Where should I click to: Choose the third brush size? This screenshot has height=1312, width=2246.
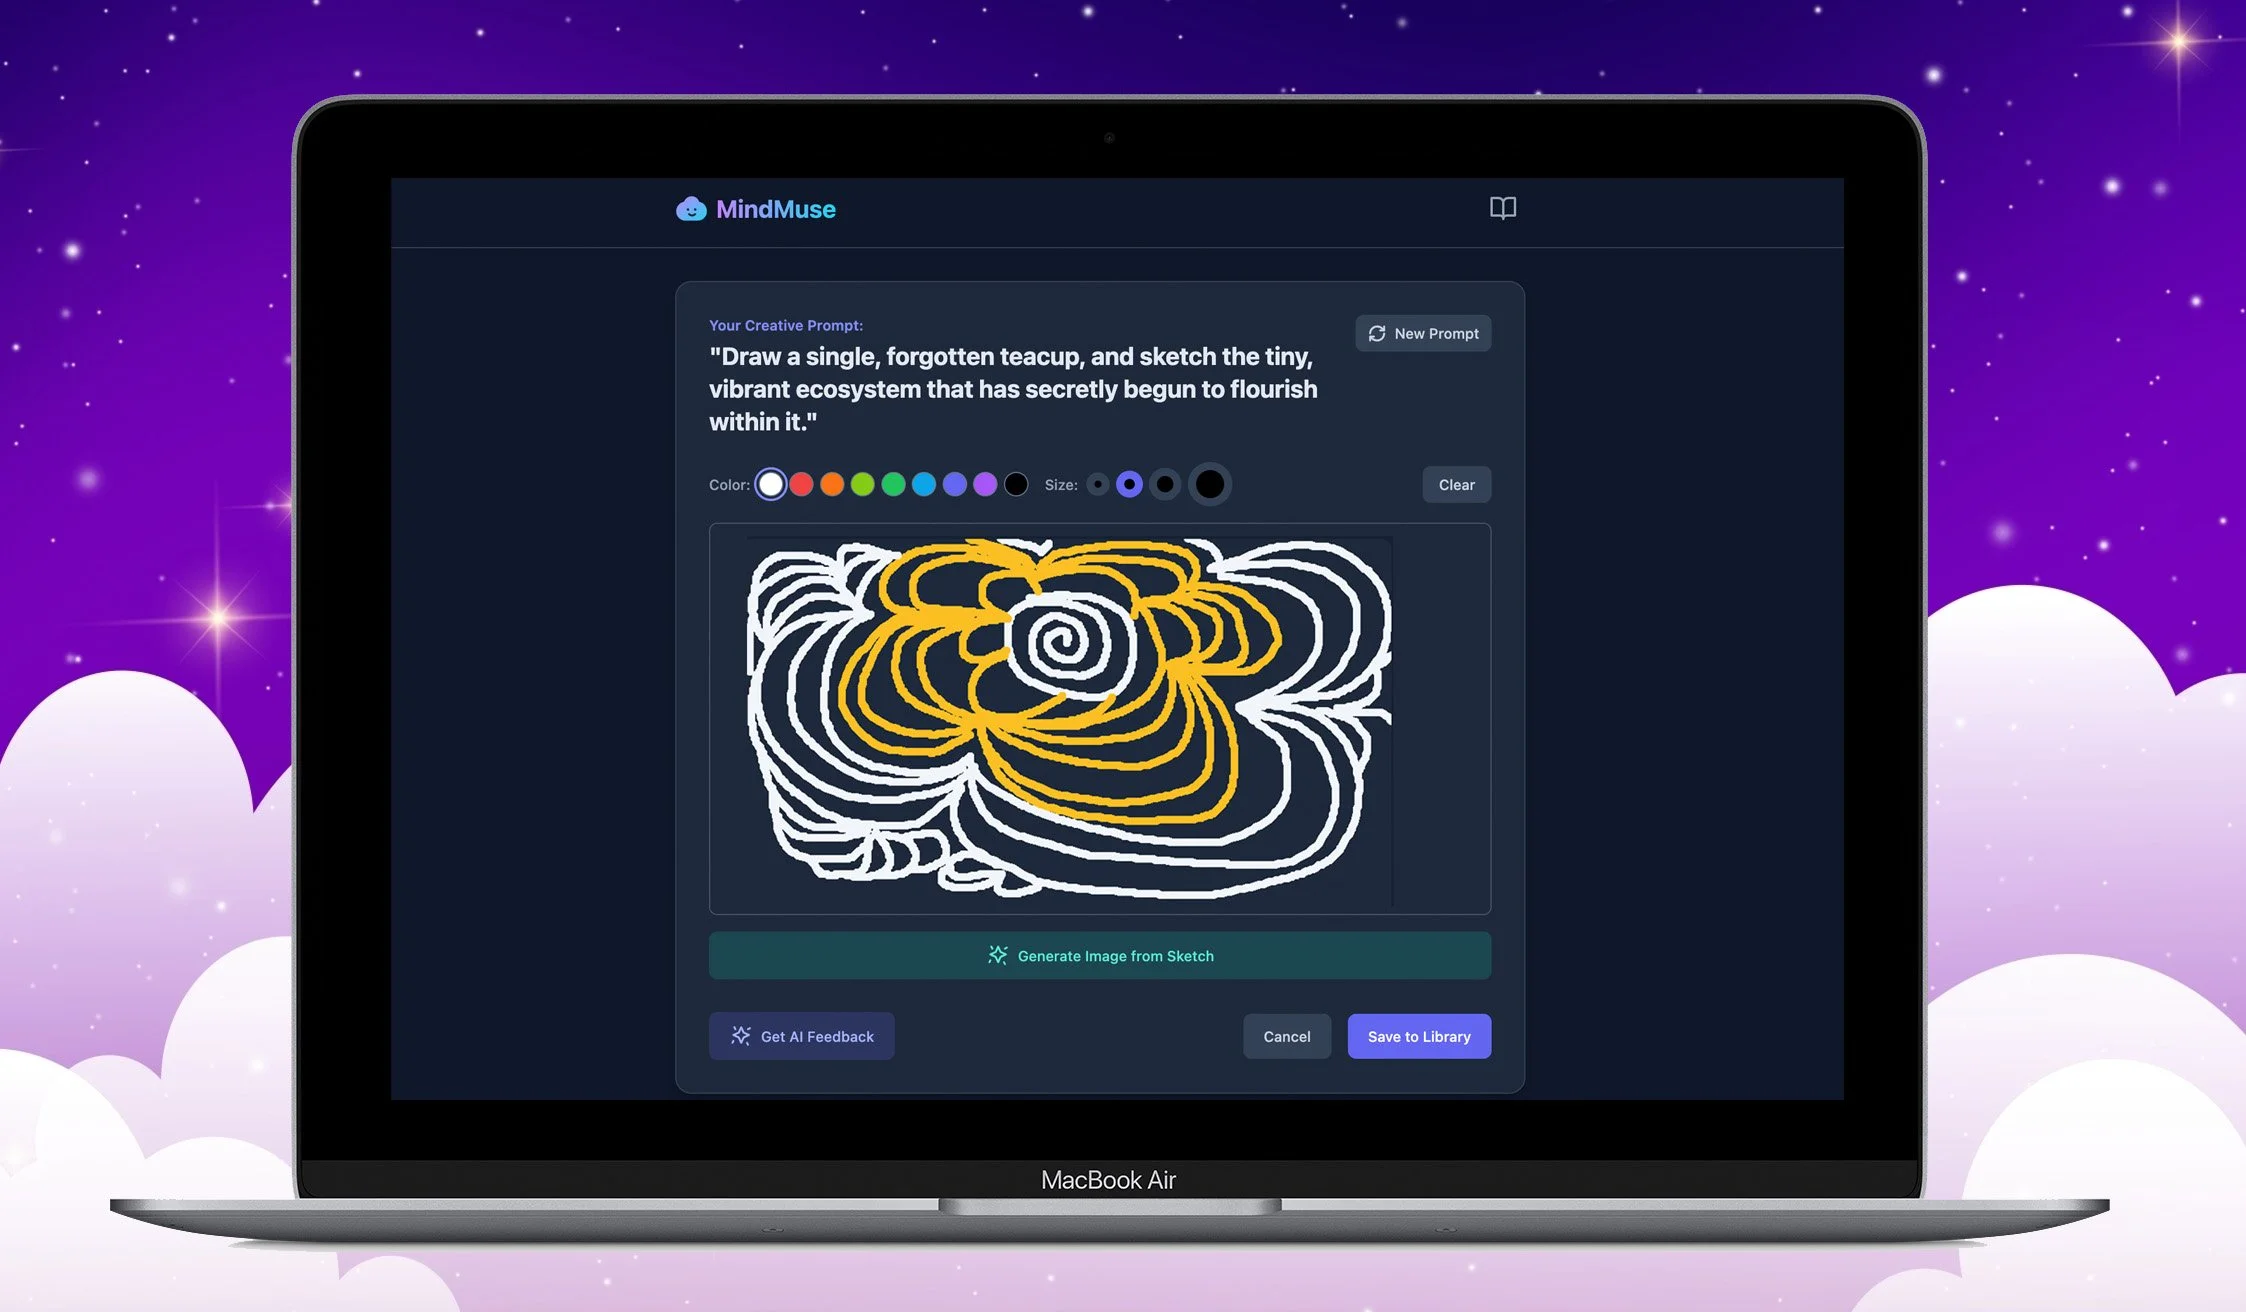[1165, 485]
